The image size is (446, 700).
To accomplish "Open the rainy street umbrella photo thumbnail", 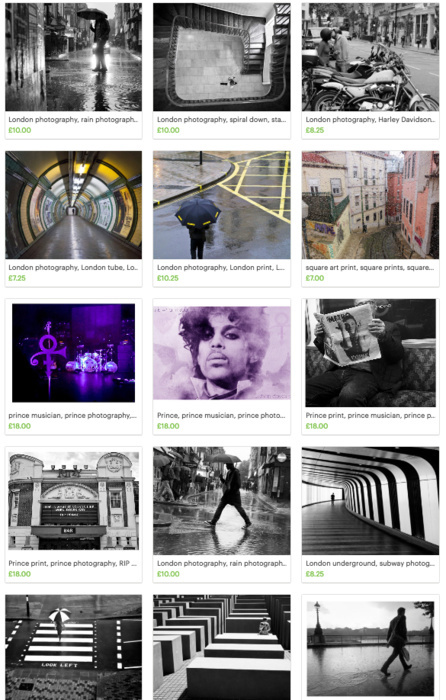I will coord(74,57).
